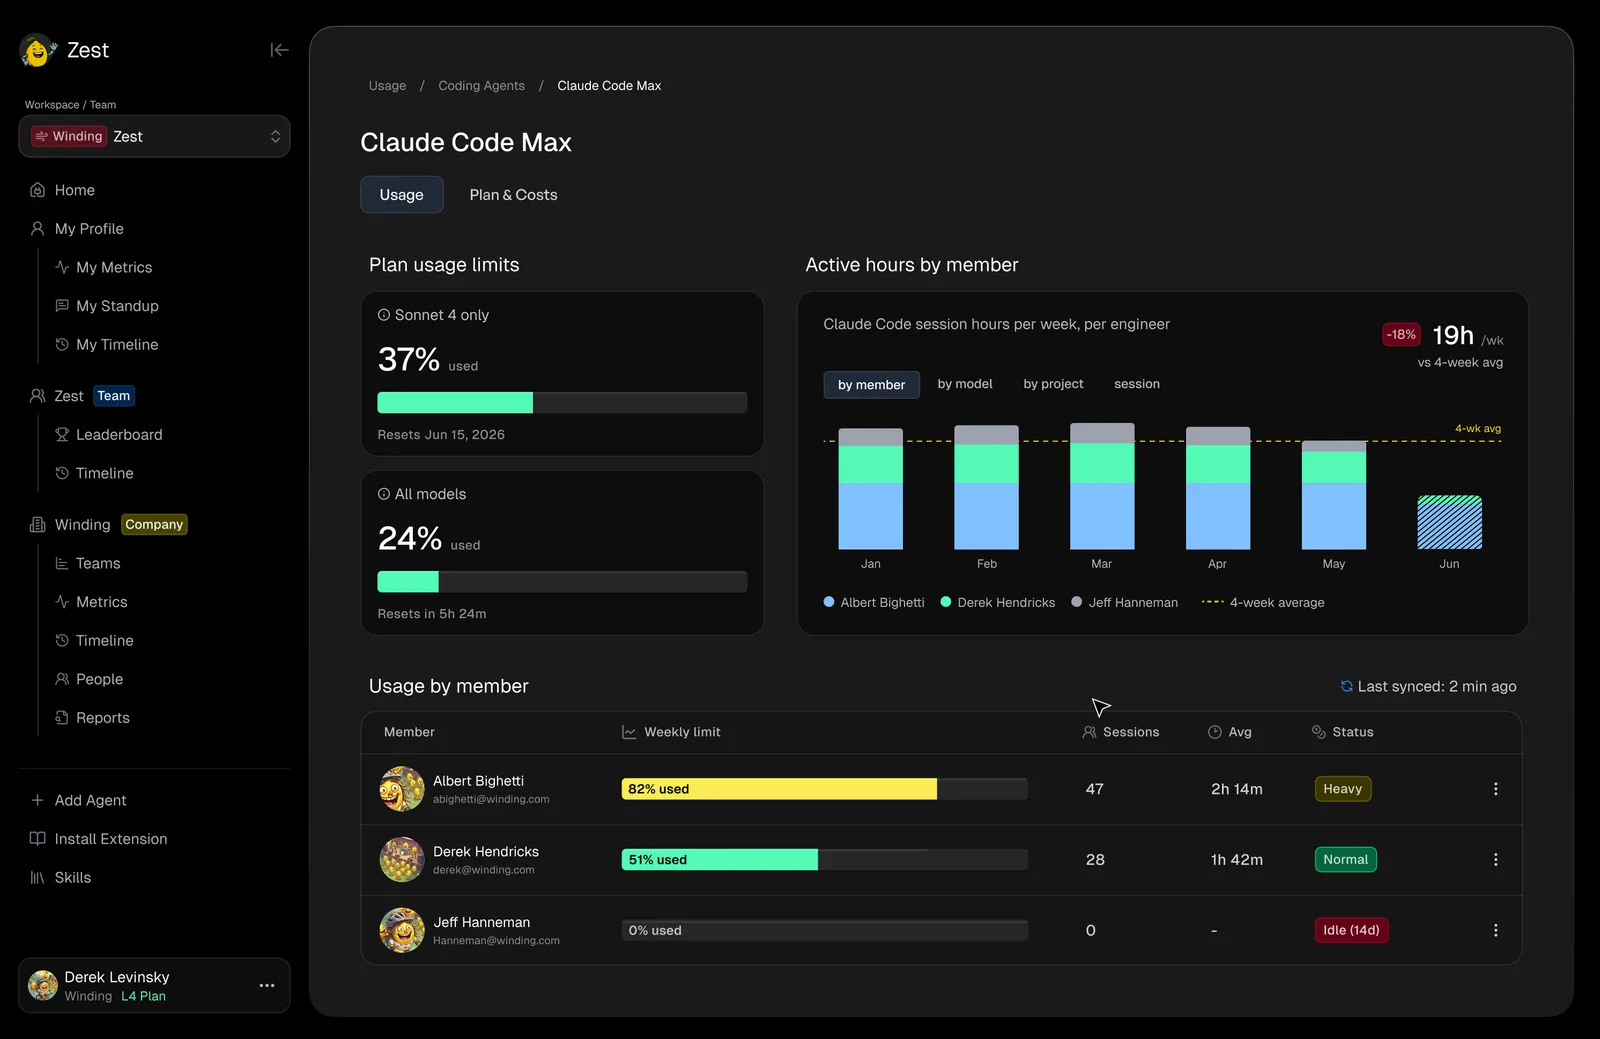Go to Home in the sidebar
Screen dimensions: 1600x1039
pyautogui.click(x=62, y=190)
